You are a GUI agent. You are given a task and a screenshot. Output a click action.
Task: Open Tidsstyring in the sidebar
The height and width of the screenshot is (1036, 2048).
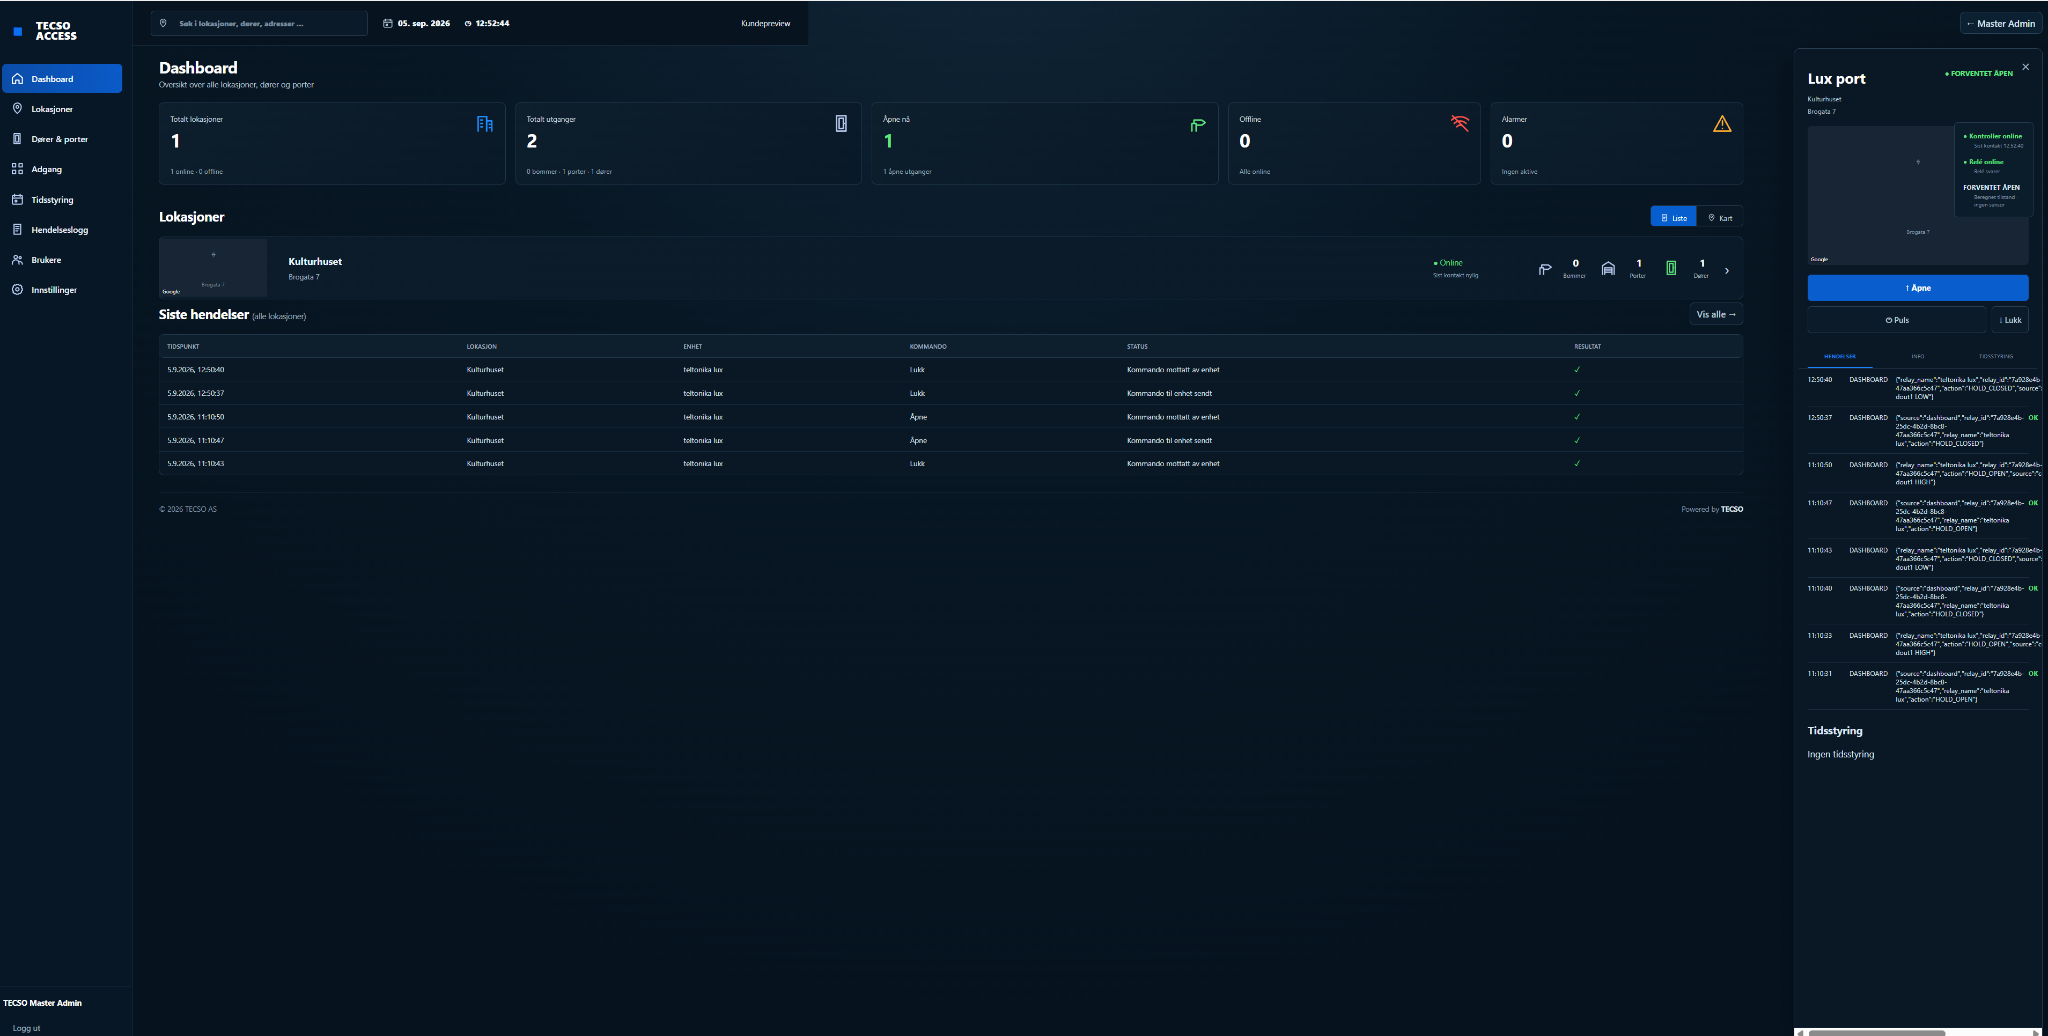pyautogui.click(x=62, y=200)
